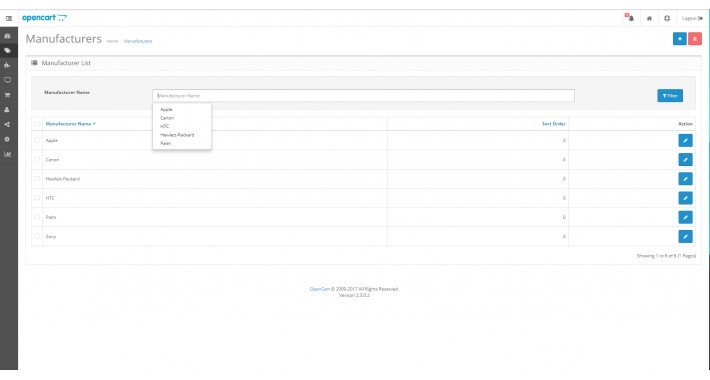This screenshot has width=710, height=380.
Task: Edit Hewlett-Packard with pencil icon
Action: click(x=685, y=179)
